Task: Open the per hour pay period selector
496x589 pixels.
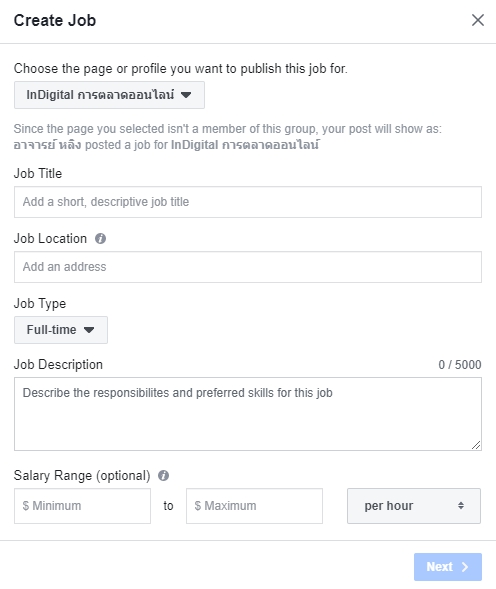Action: pos(414,506)
